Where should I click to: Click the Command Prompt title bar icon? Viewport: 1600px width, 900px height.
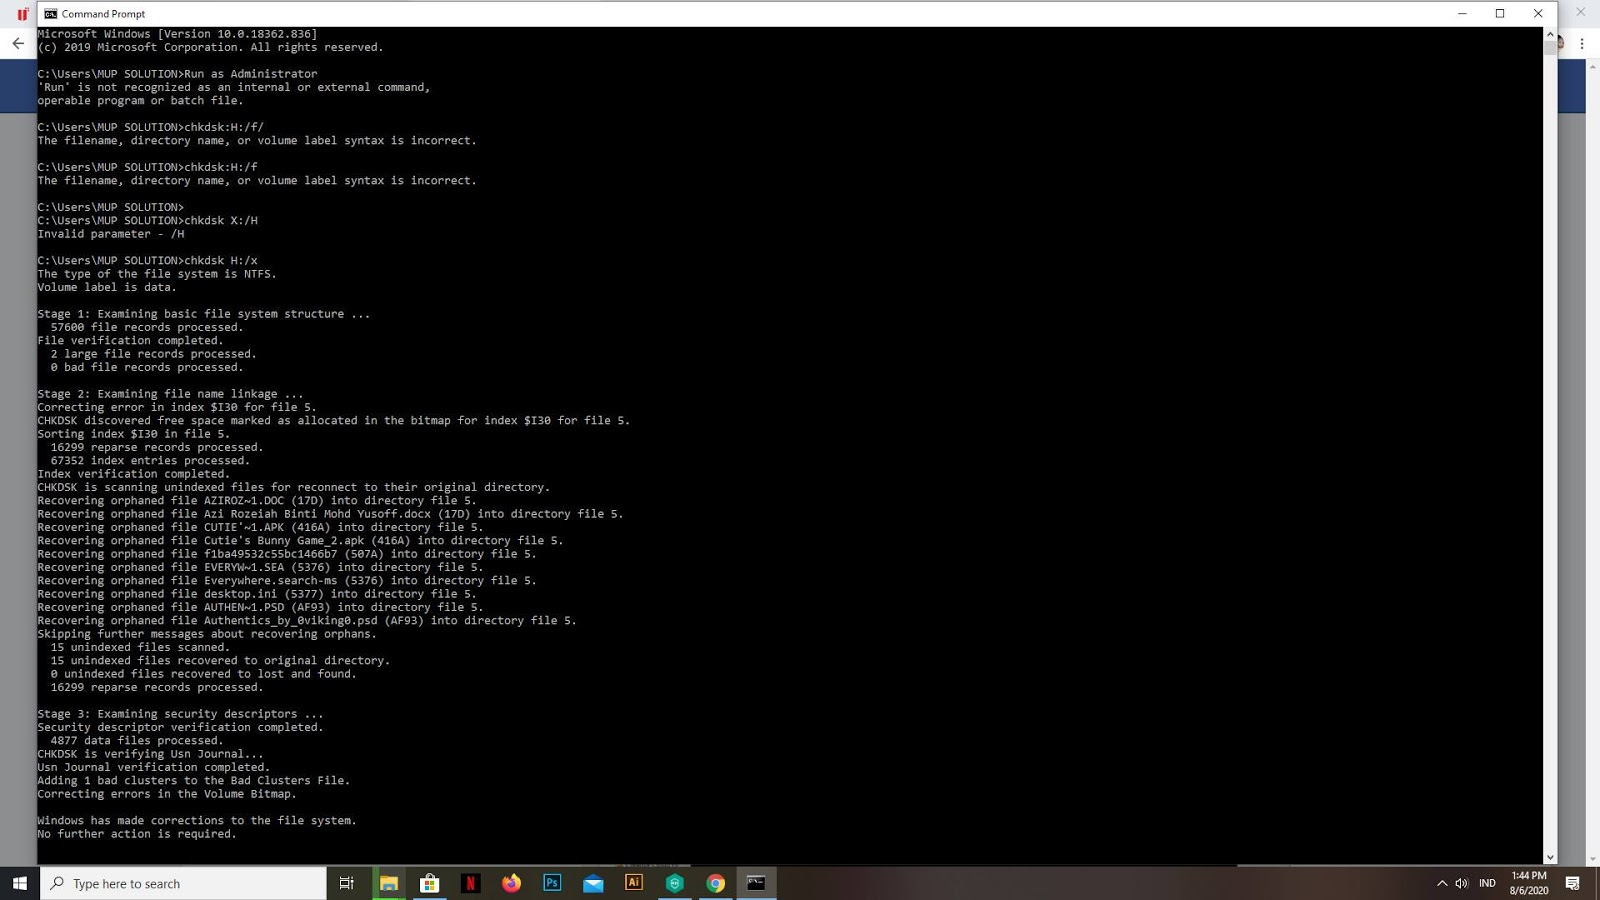pos(50,14)
